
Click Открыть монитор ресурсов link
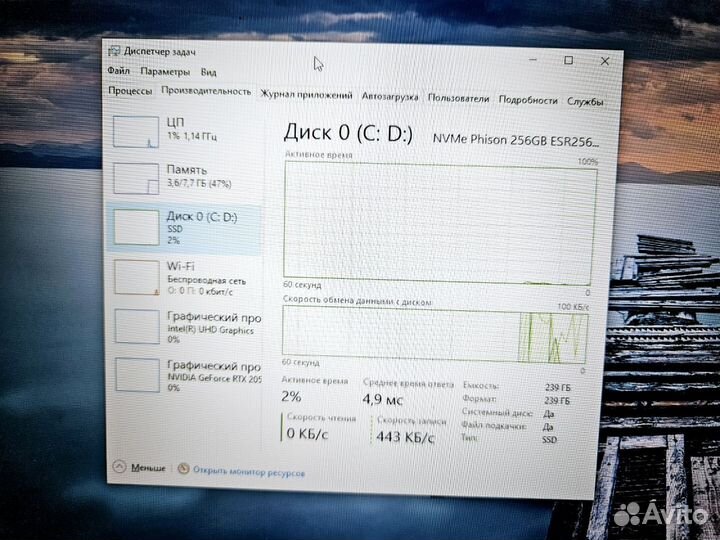pos(249,470)
